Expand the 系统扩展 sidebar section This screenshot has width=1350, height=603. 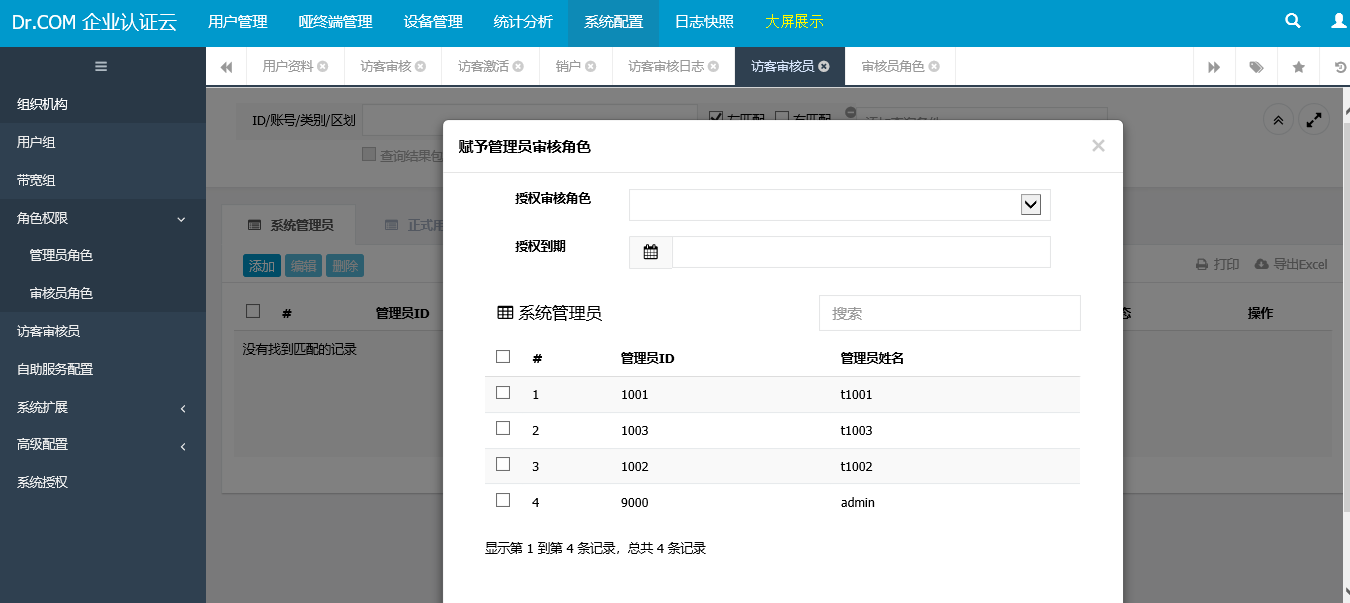click(102, 407)
